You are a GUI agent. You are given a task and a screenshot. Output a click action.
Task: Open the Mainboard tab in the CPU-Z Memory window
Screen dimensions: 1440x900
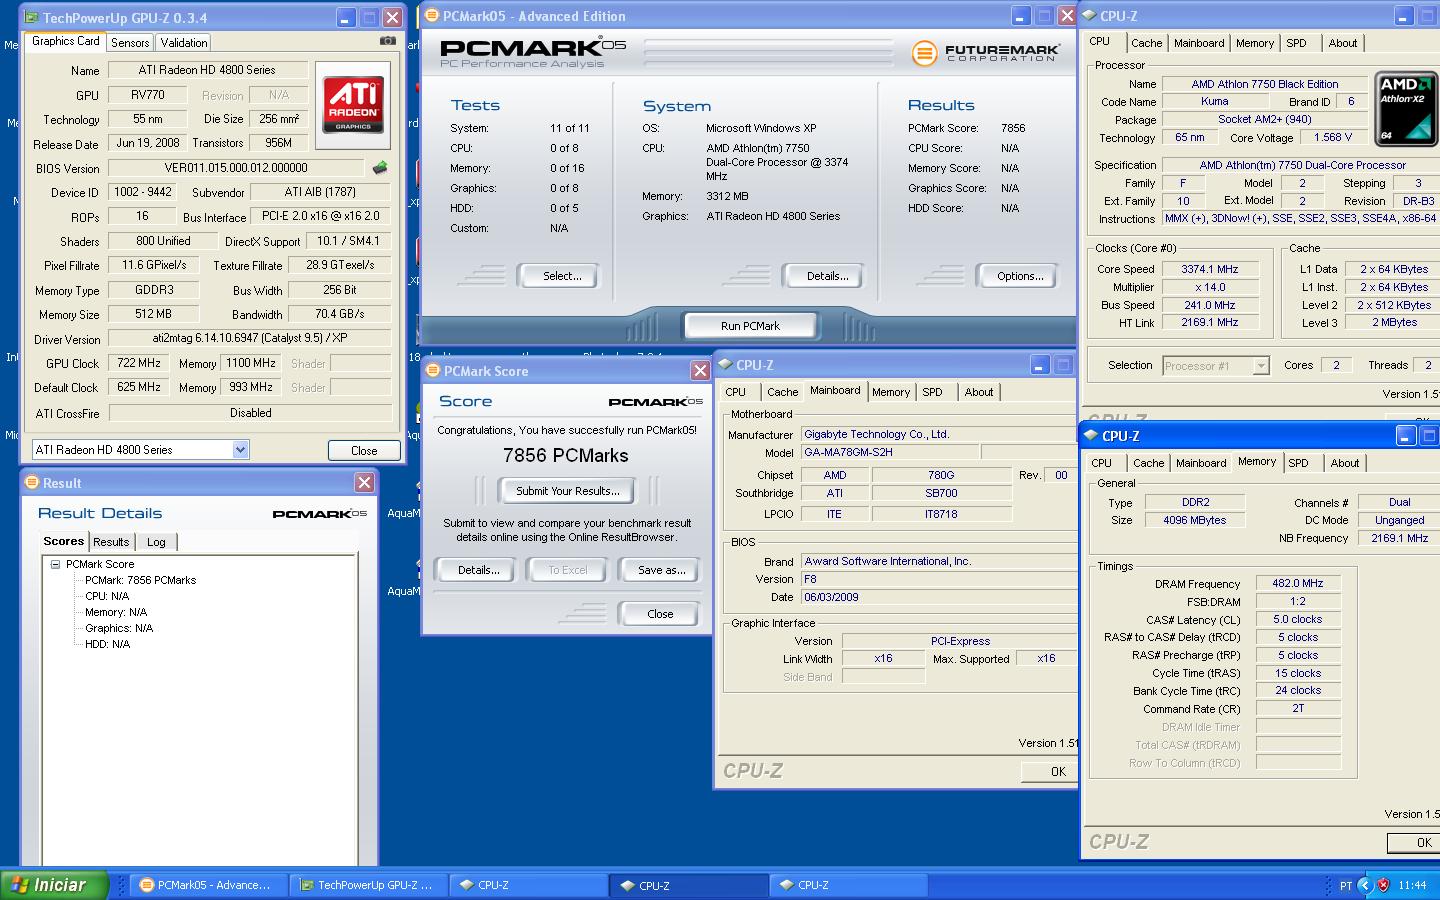click(1201, 463)
